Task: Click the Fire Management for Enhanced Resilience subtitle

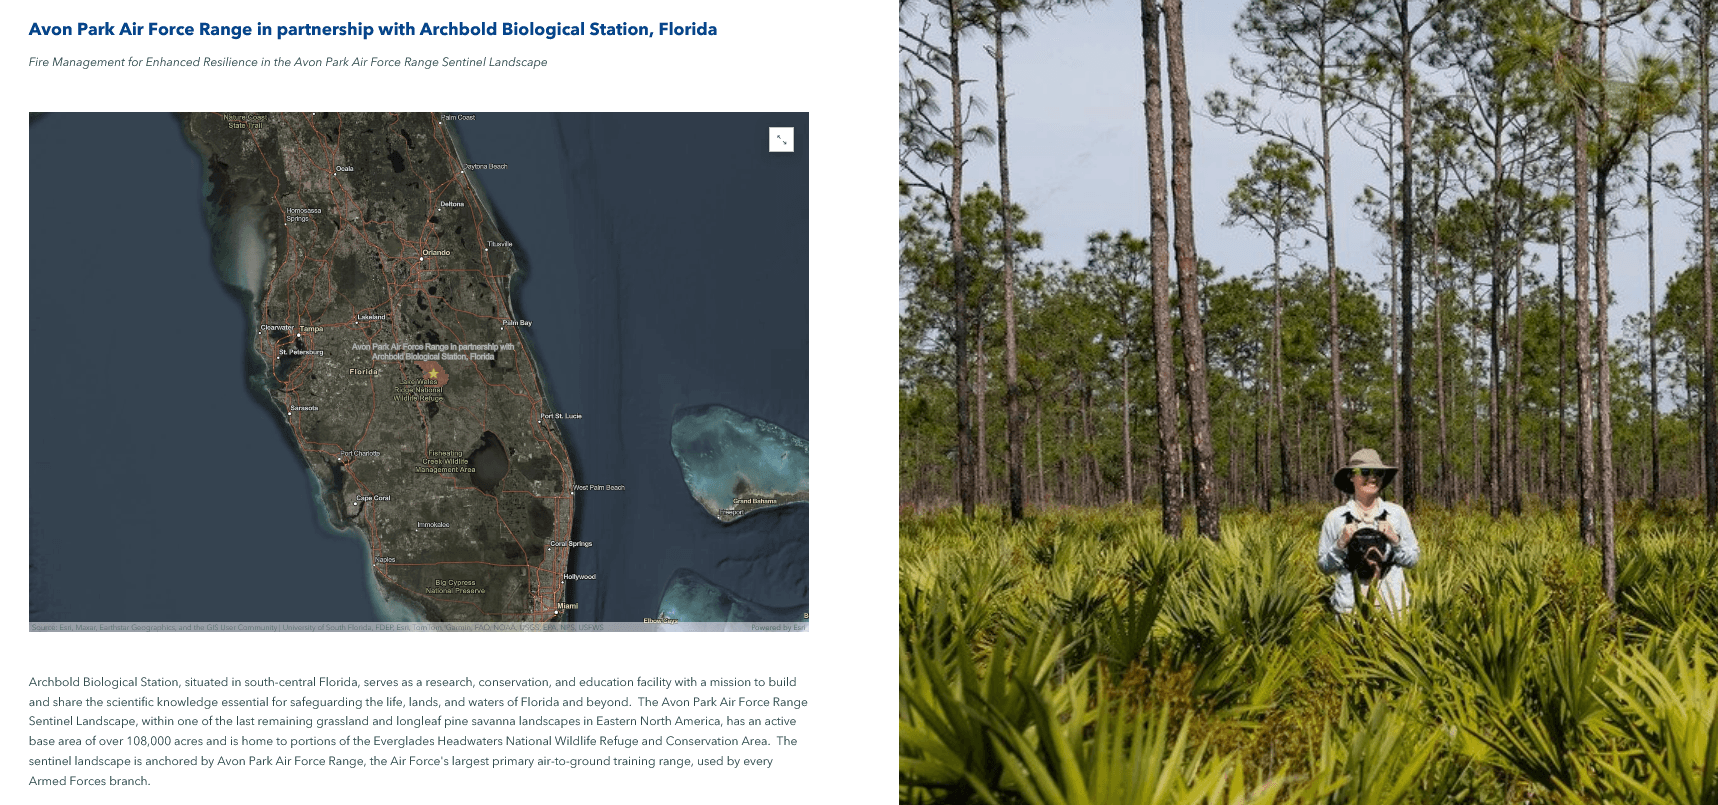Action: (x=288, y=62)
